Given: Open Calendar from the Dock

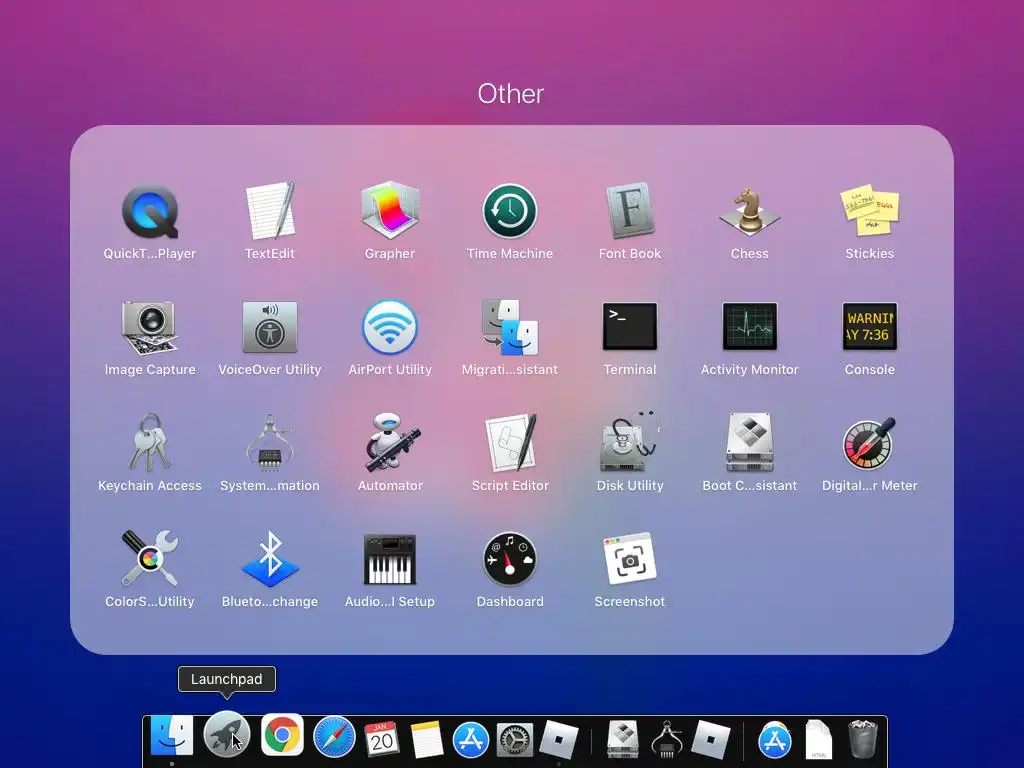Looking at the screenshot, I should click(x=381, y=739).
